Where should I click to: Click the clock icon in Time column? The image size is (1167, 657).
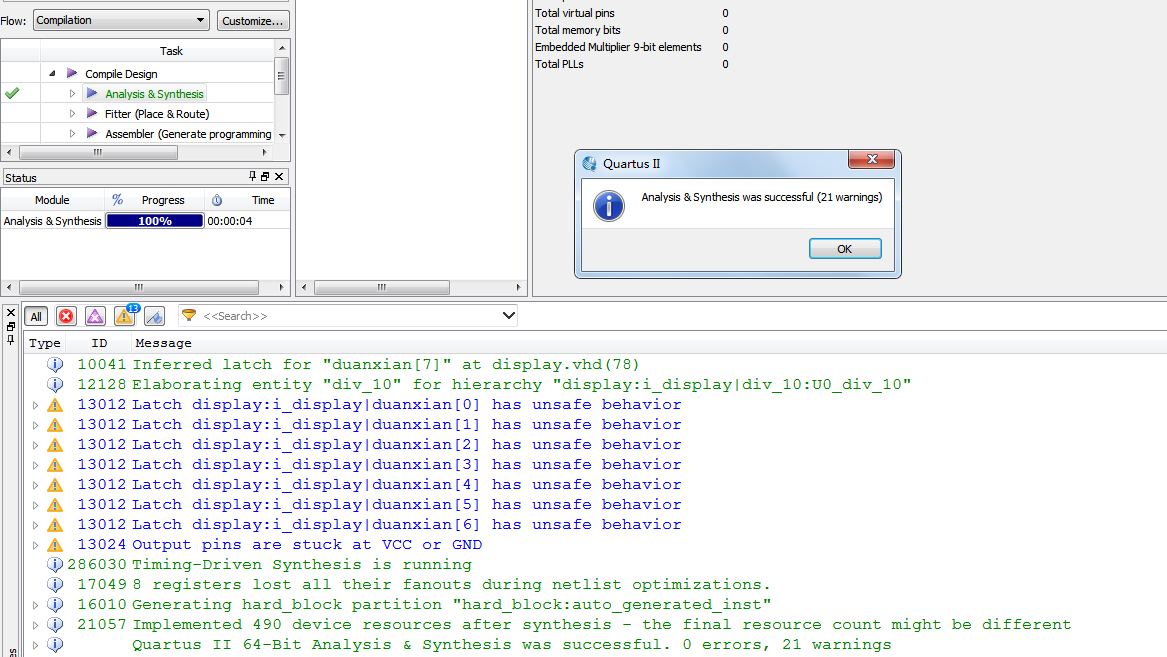pyautogui.click(x=217, y=200)
